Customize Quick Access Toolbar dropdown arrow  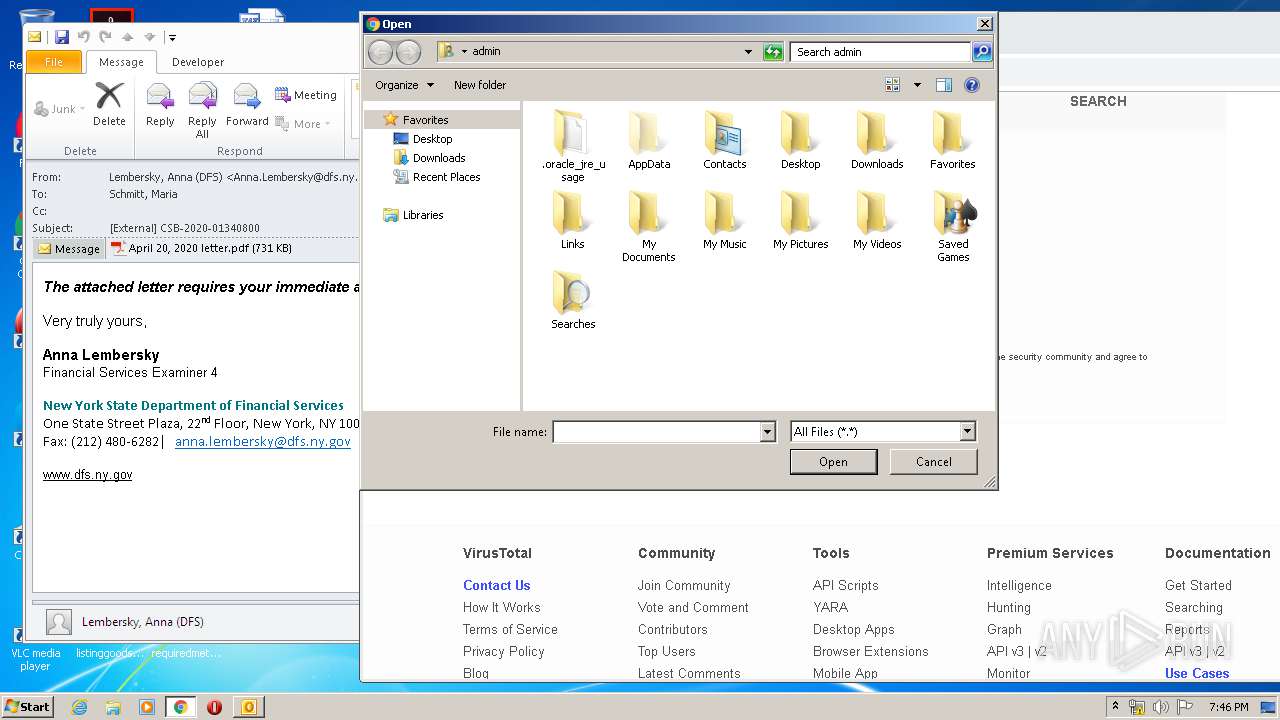coord(172,38)
